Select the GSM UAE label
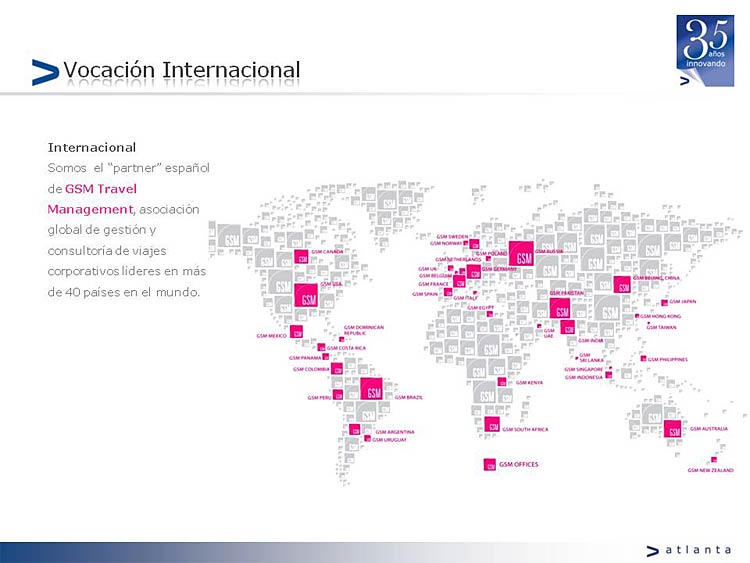Screen dimensions: 750x563 [549, 333]
